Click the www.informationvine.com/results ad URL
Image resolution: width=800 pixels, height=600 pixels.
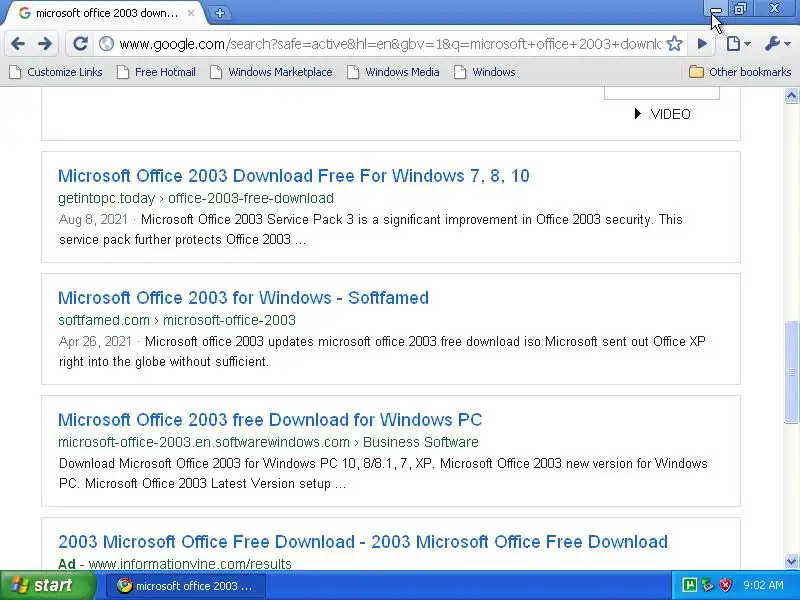(x=190, y=564)
